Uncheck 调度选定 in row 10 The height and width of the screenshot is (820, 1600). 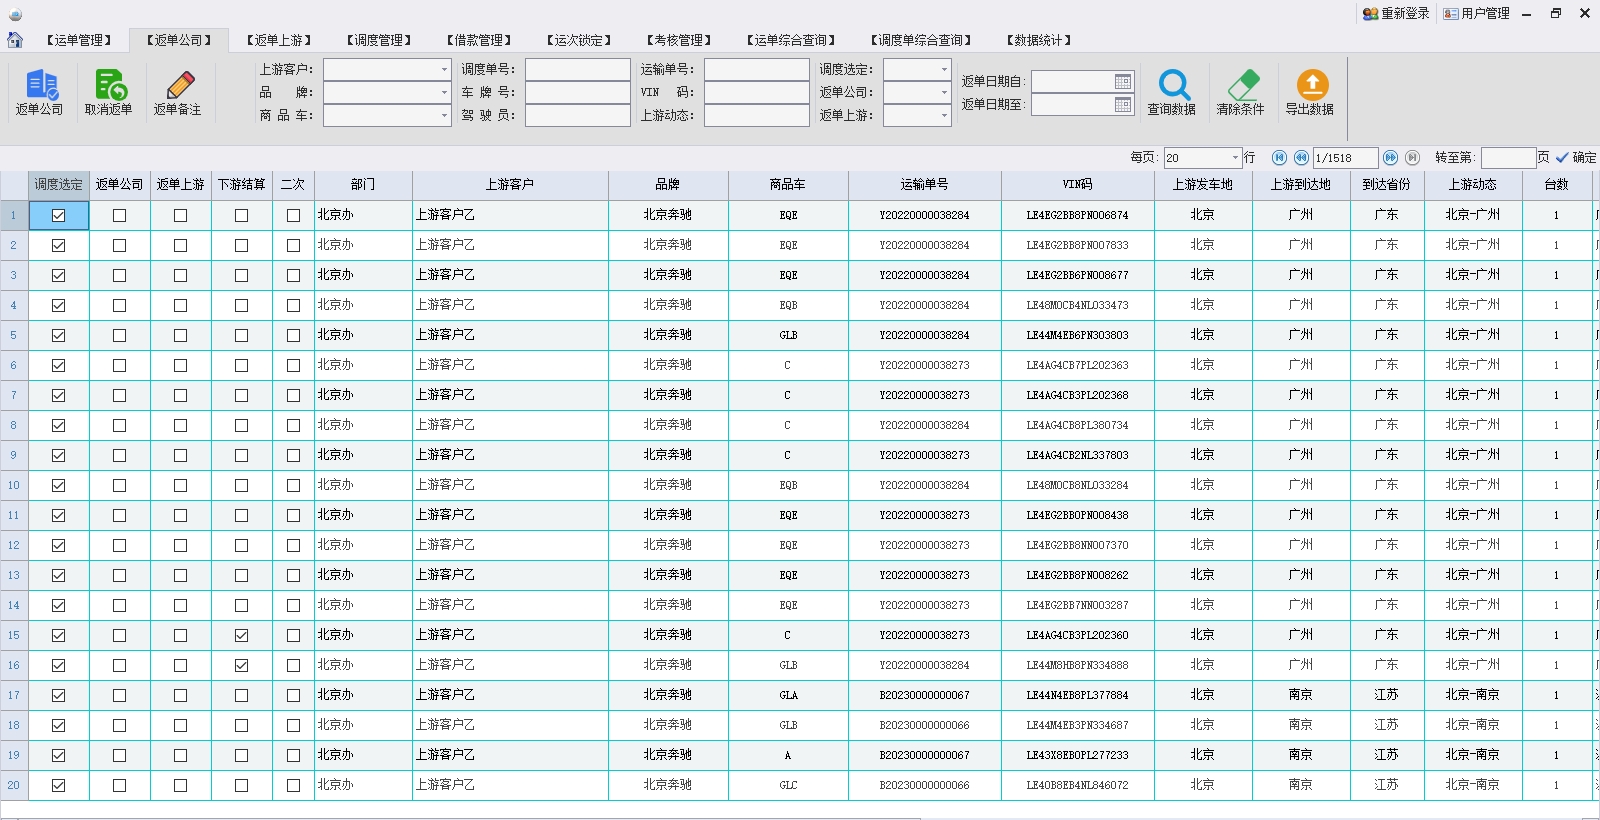58,485
